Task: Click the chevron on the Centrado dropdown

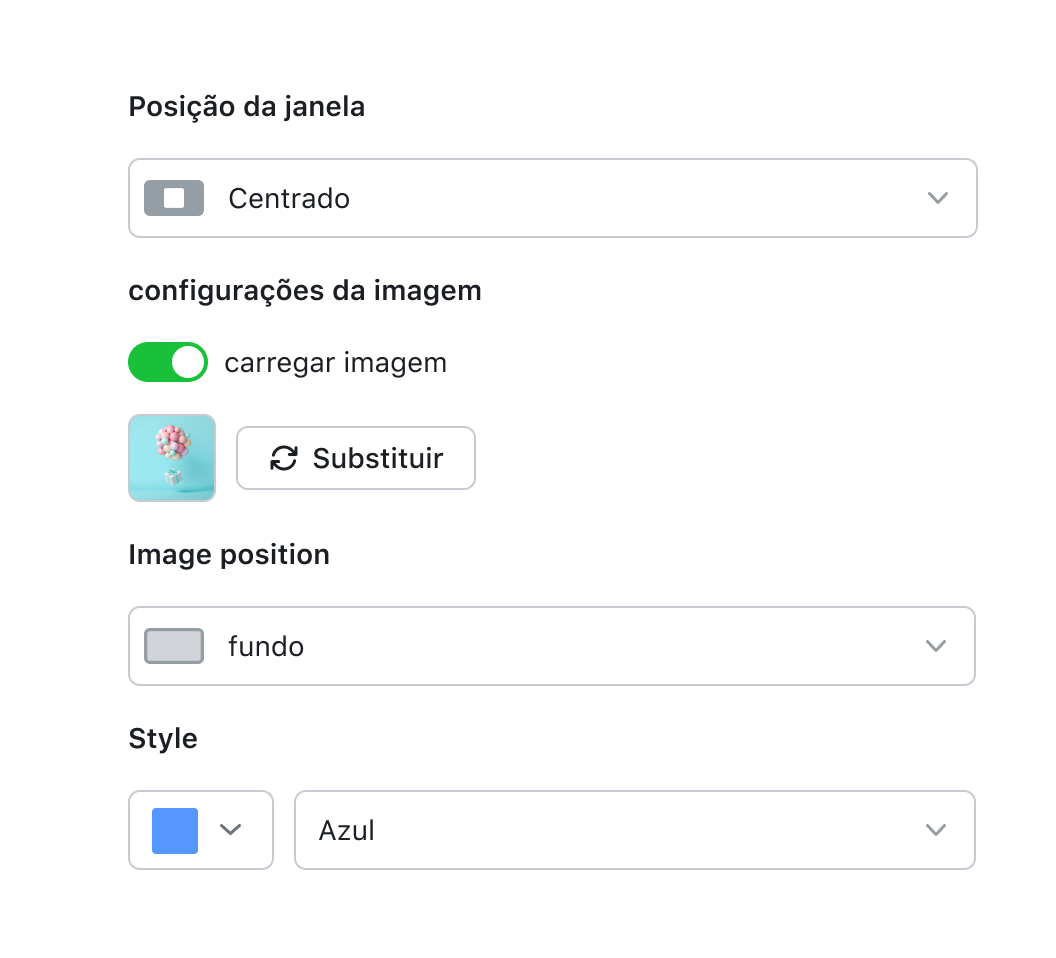Action: [937, 198]
